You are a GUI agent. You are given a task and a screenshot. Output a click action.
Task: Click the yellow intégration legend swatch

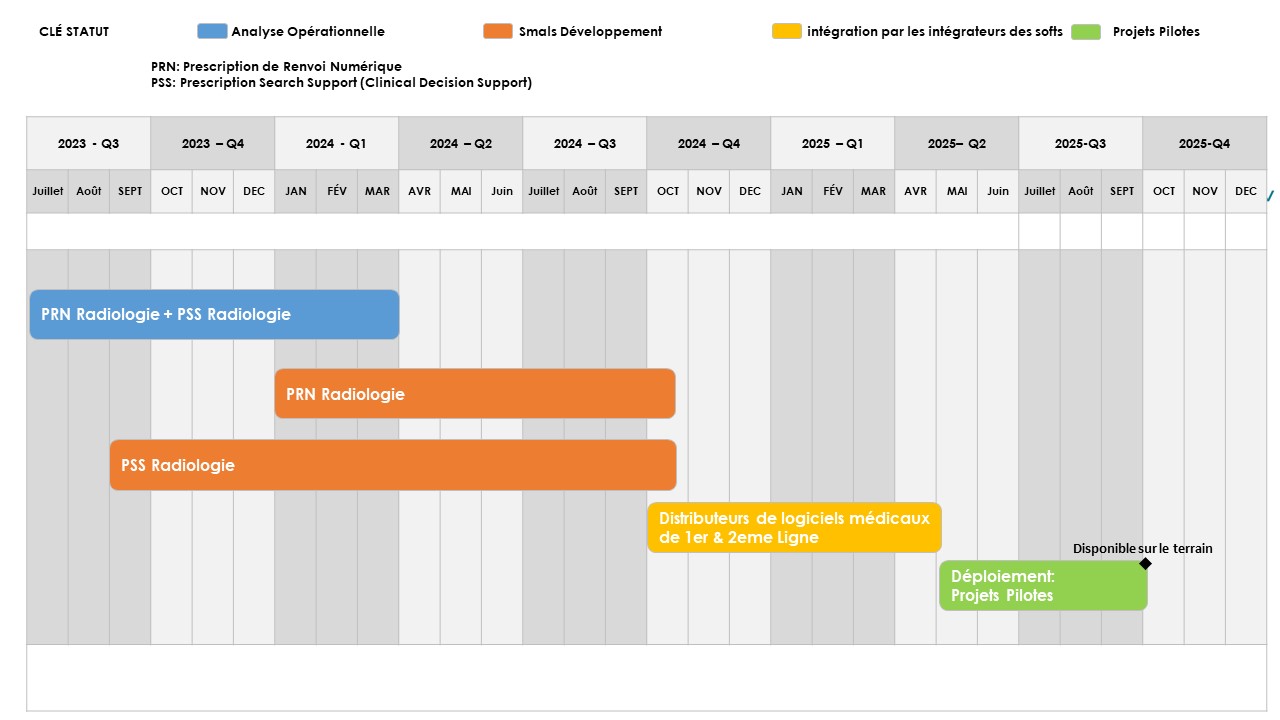click(x=787, y=31)
